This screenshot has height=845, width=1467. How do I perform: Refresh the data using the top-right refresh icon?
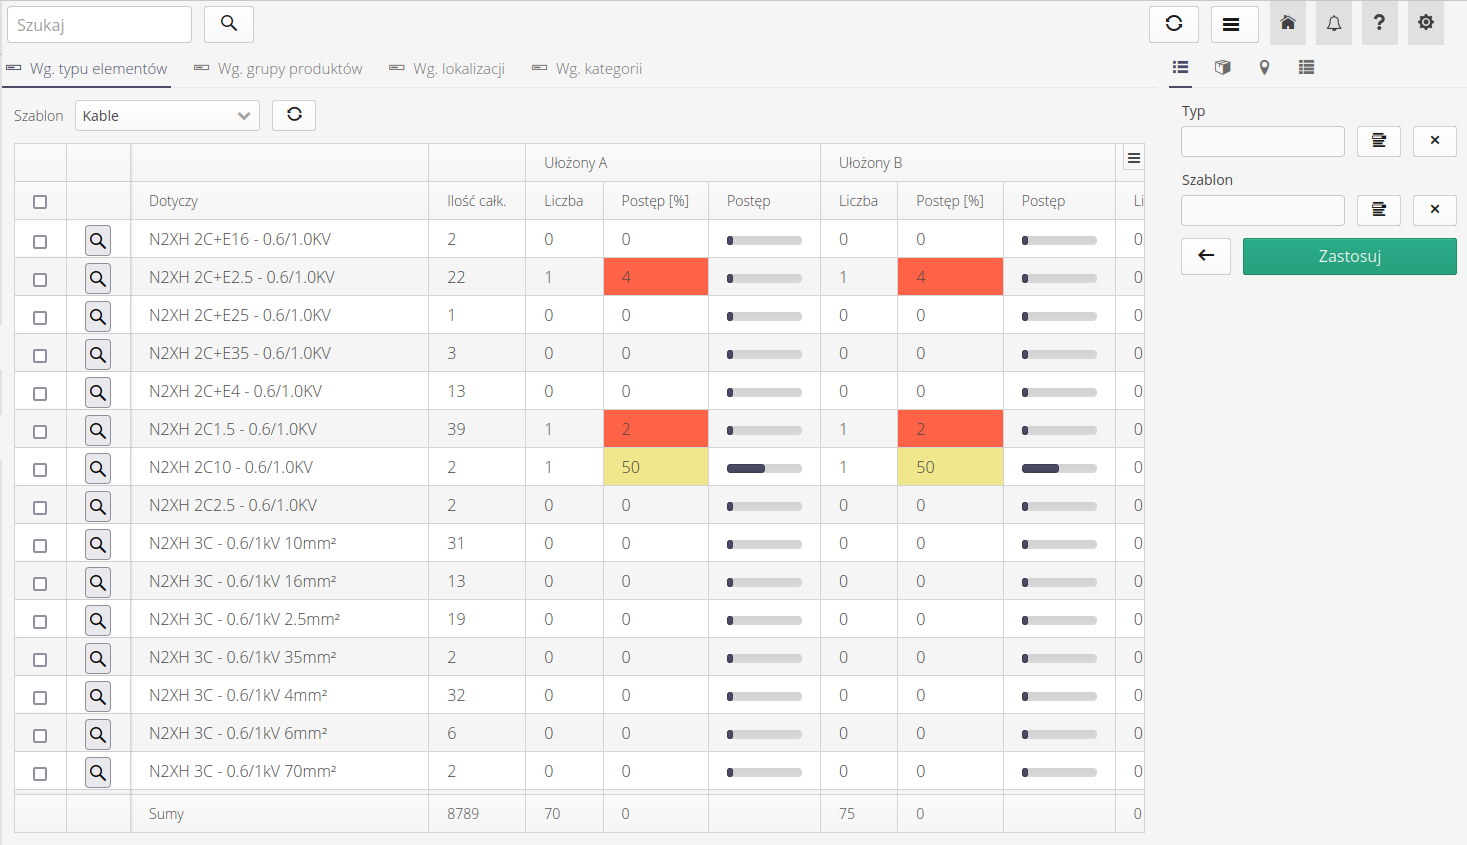click(1173, 23)
